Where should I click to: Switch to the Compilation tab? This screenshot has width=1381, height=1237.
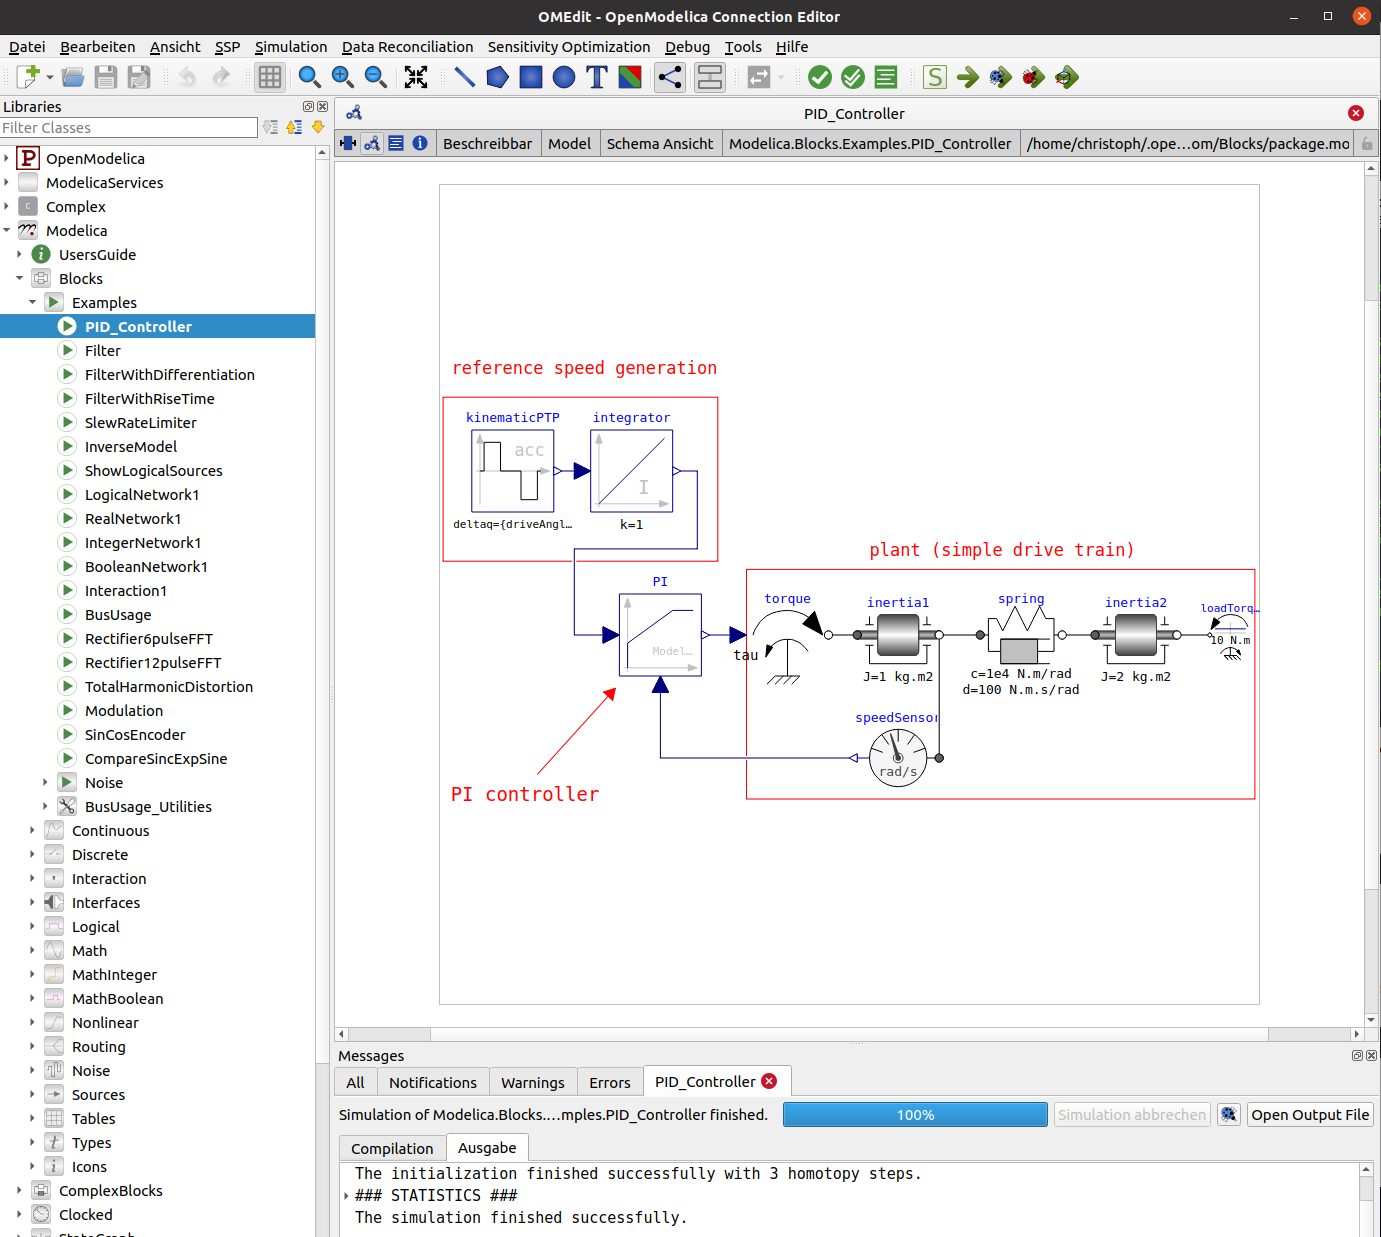[392, 1148]
